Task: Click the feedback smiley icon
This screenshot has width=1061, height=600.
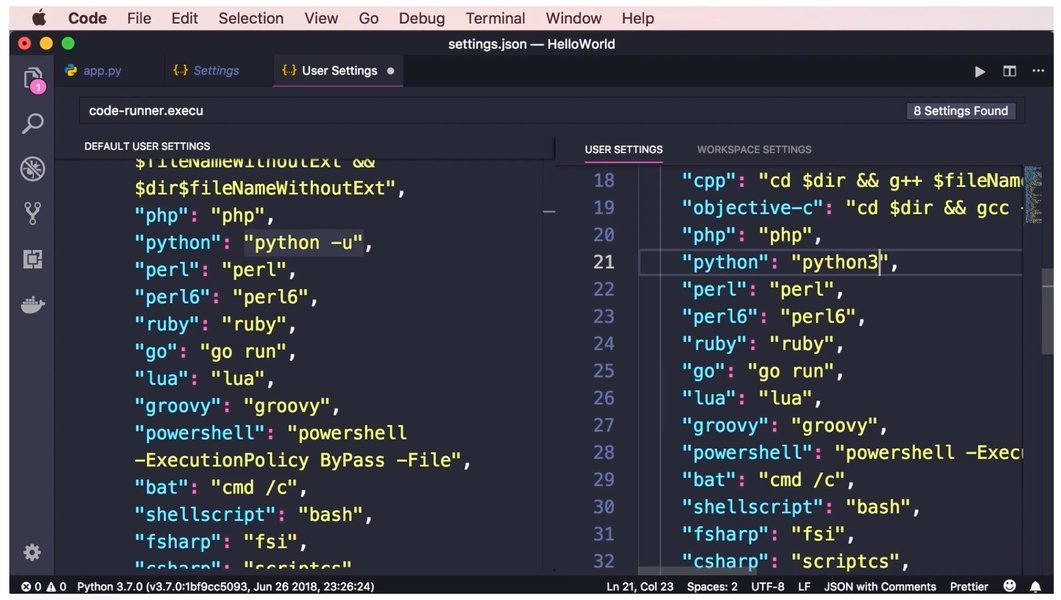Action: point(1009,586)
